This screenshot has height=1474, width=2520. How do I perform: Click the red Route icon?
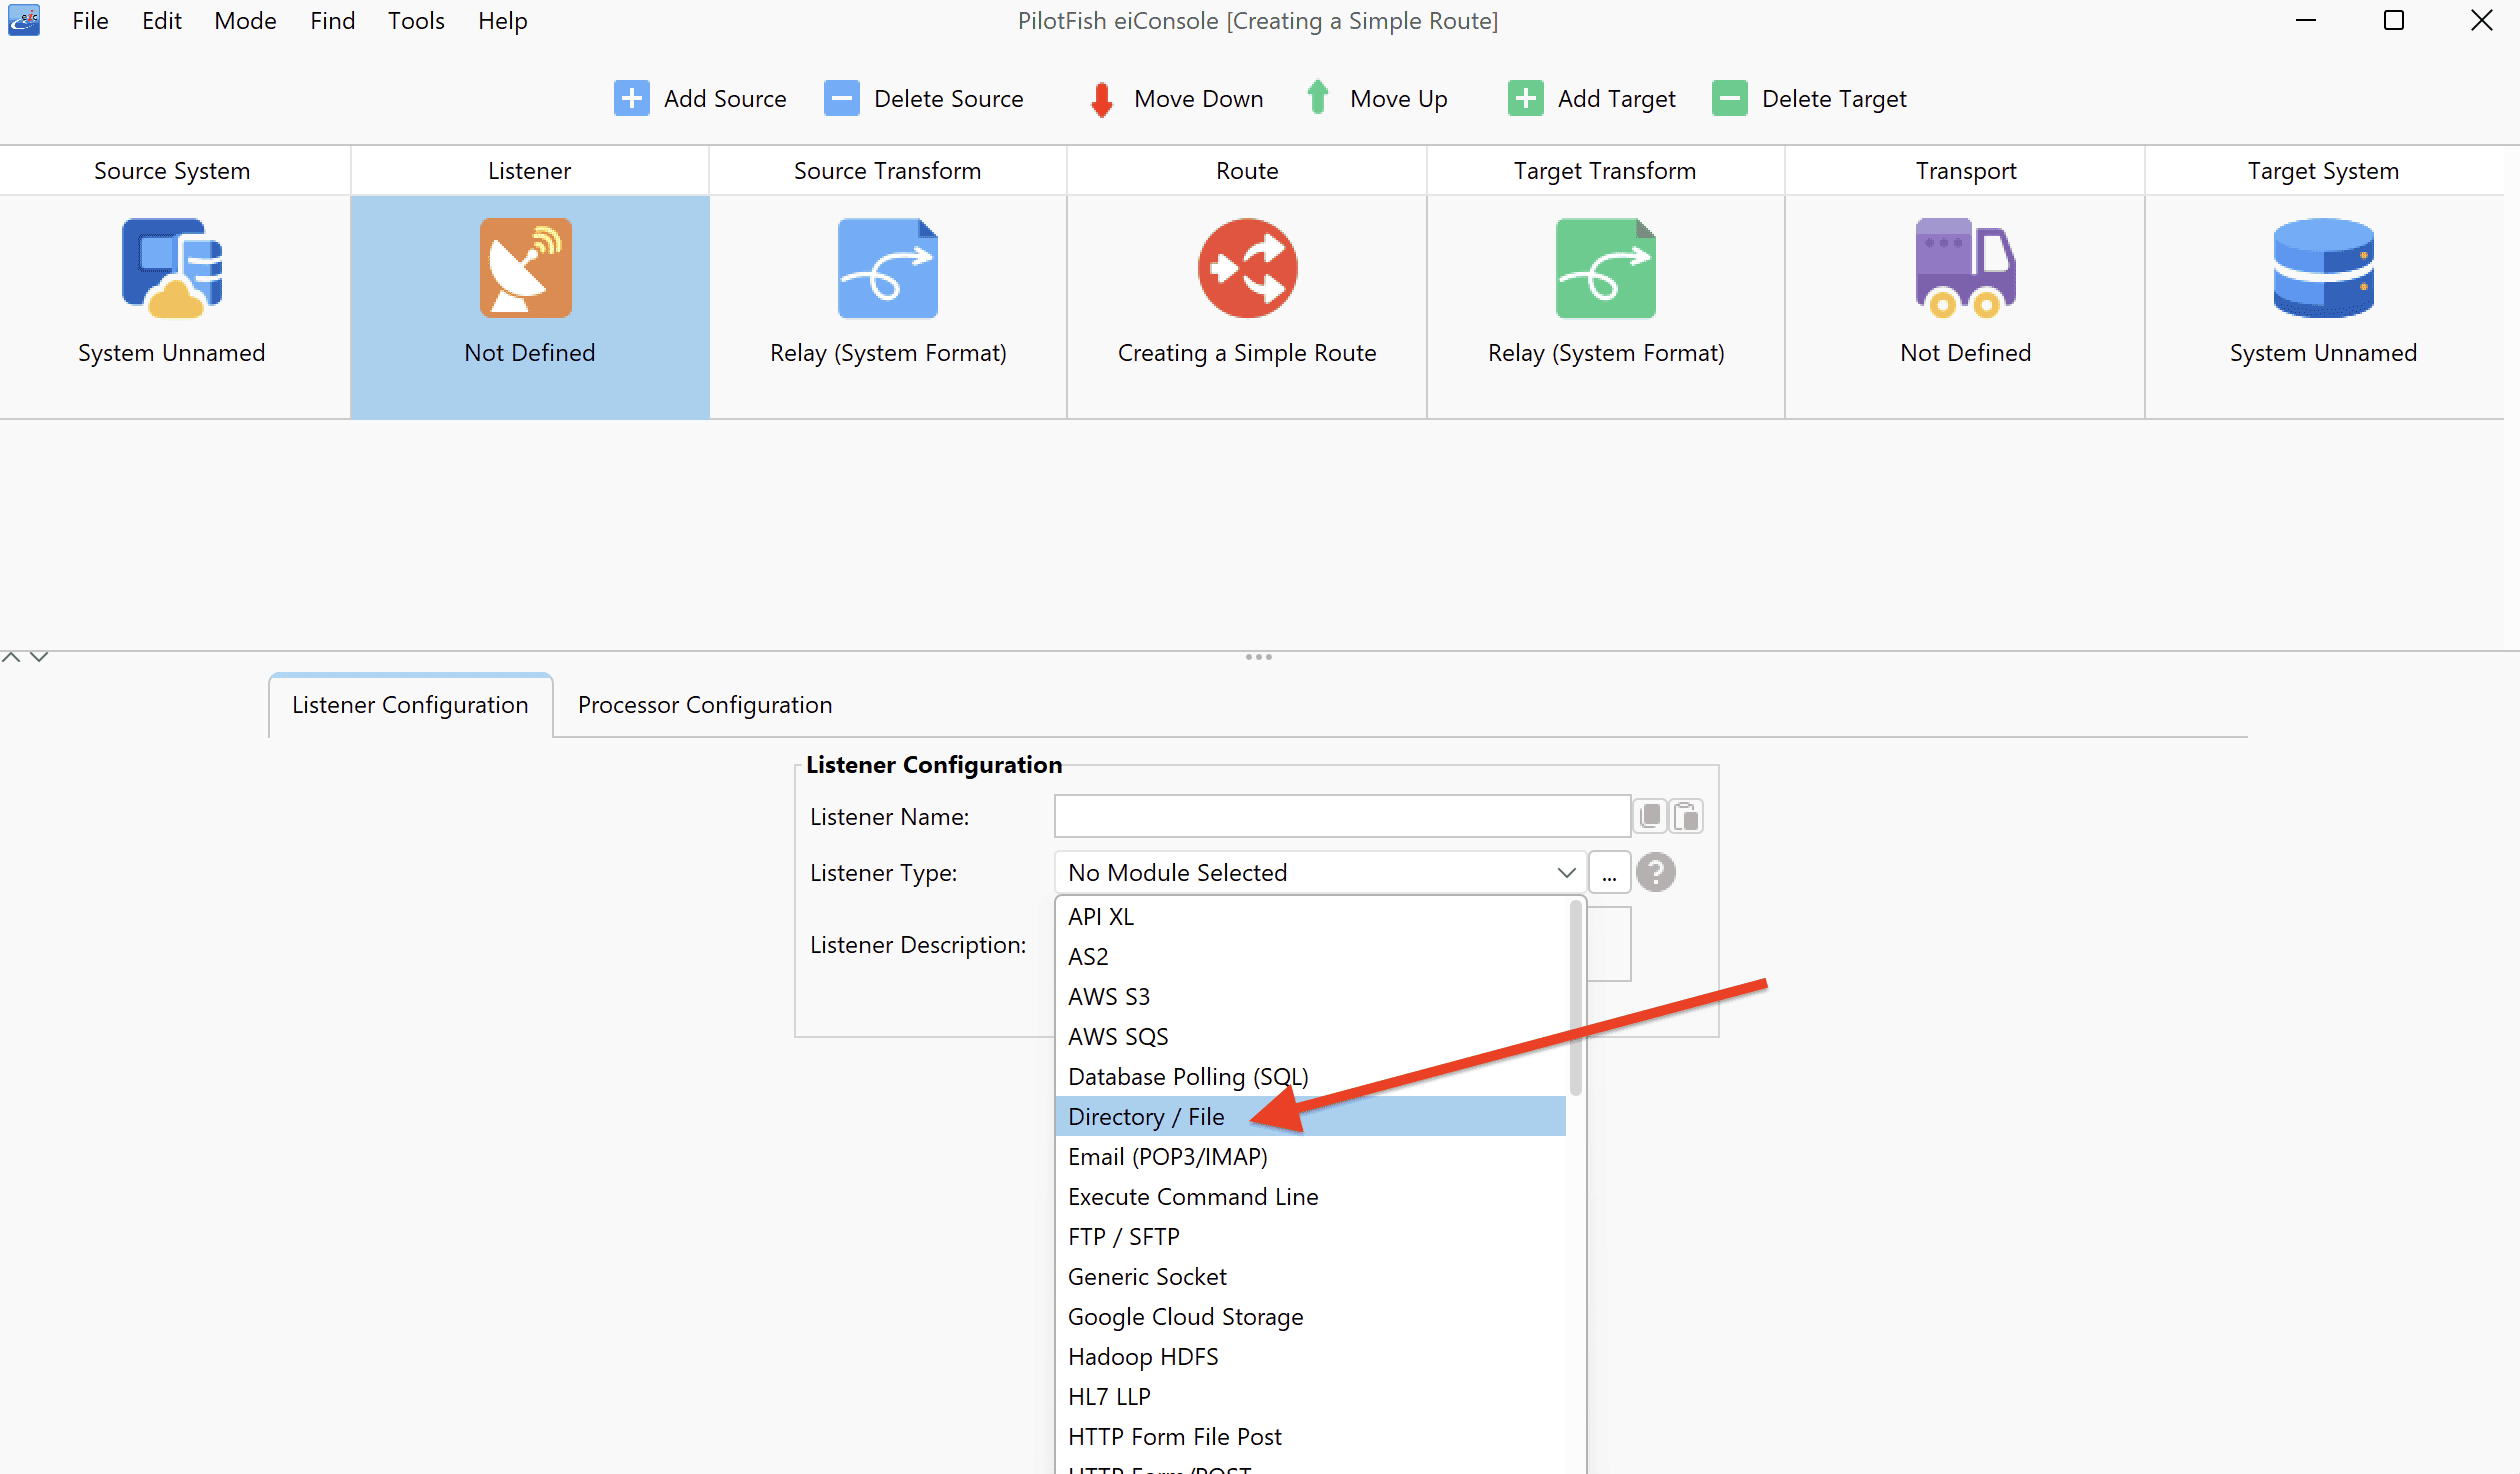point(1247,268)
